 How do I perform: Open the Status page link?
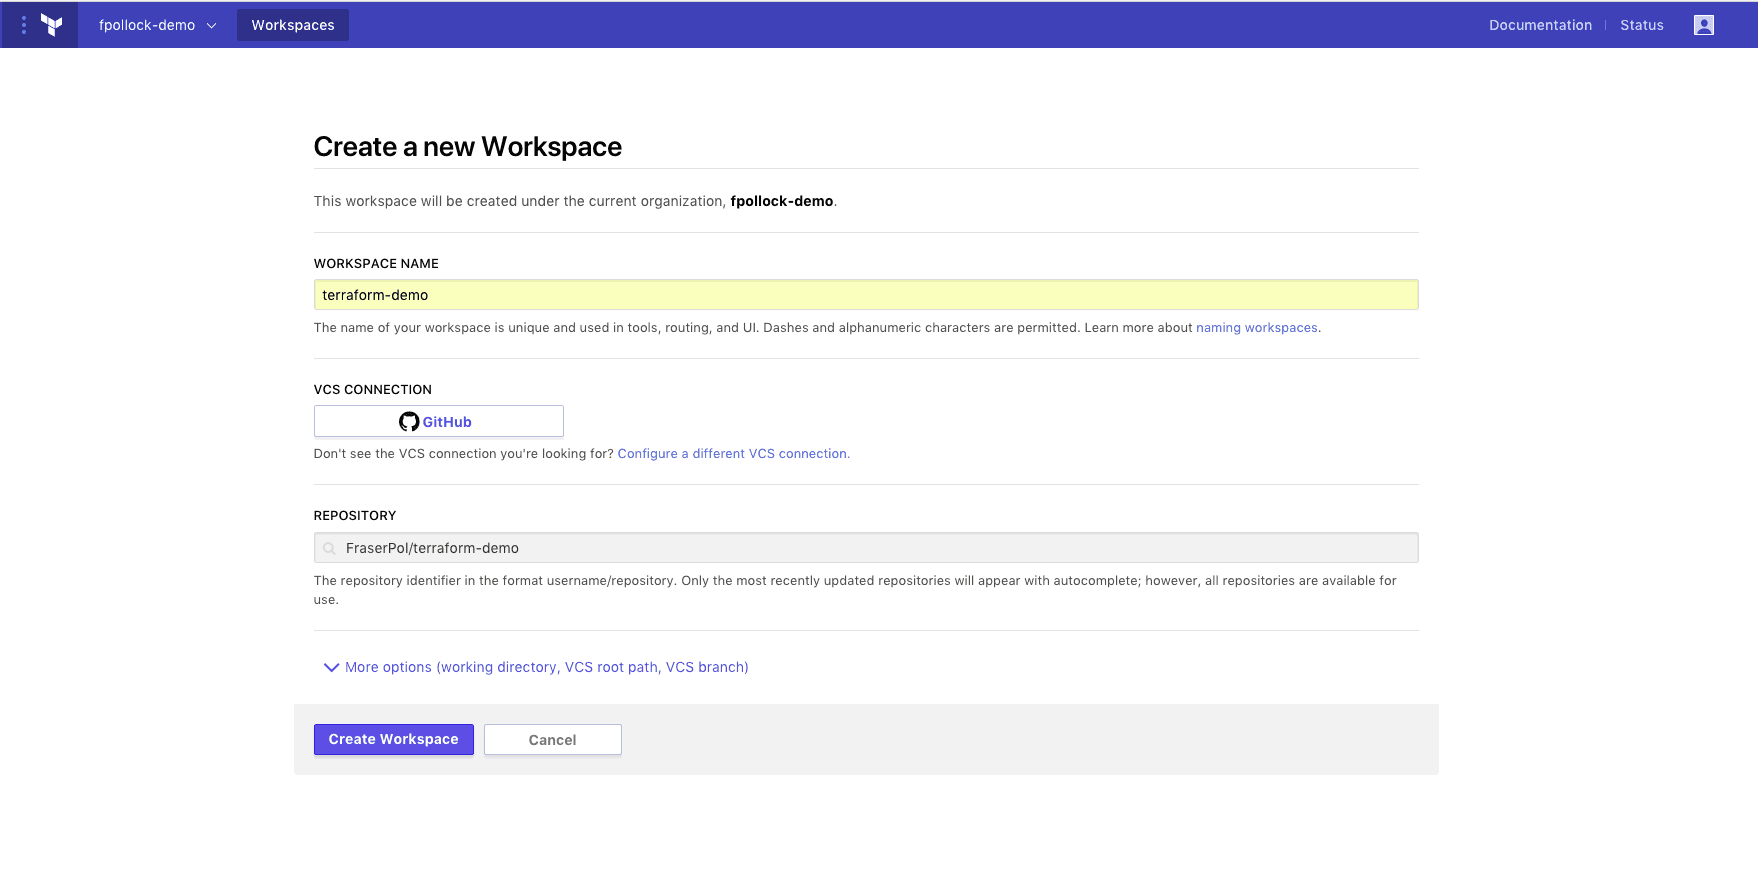[x=1641, y=25]
